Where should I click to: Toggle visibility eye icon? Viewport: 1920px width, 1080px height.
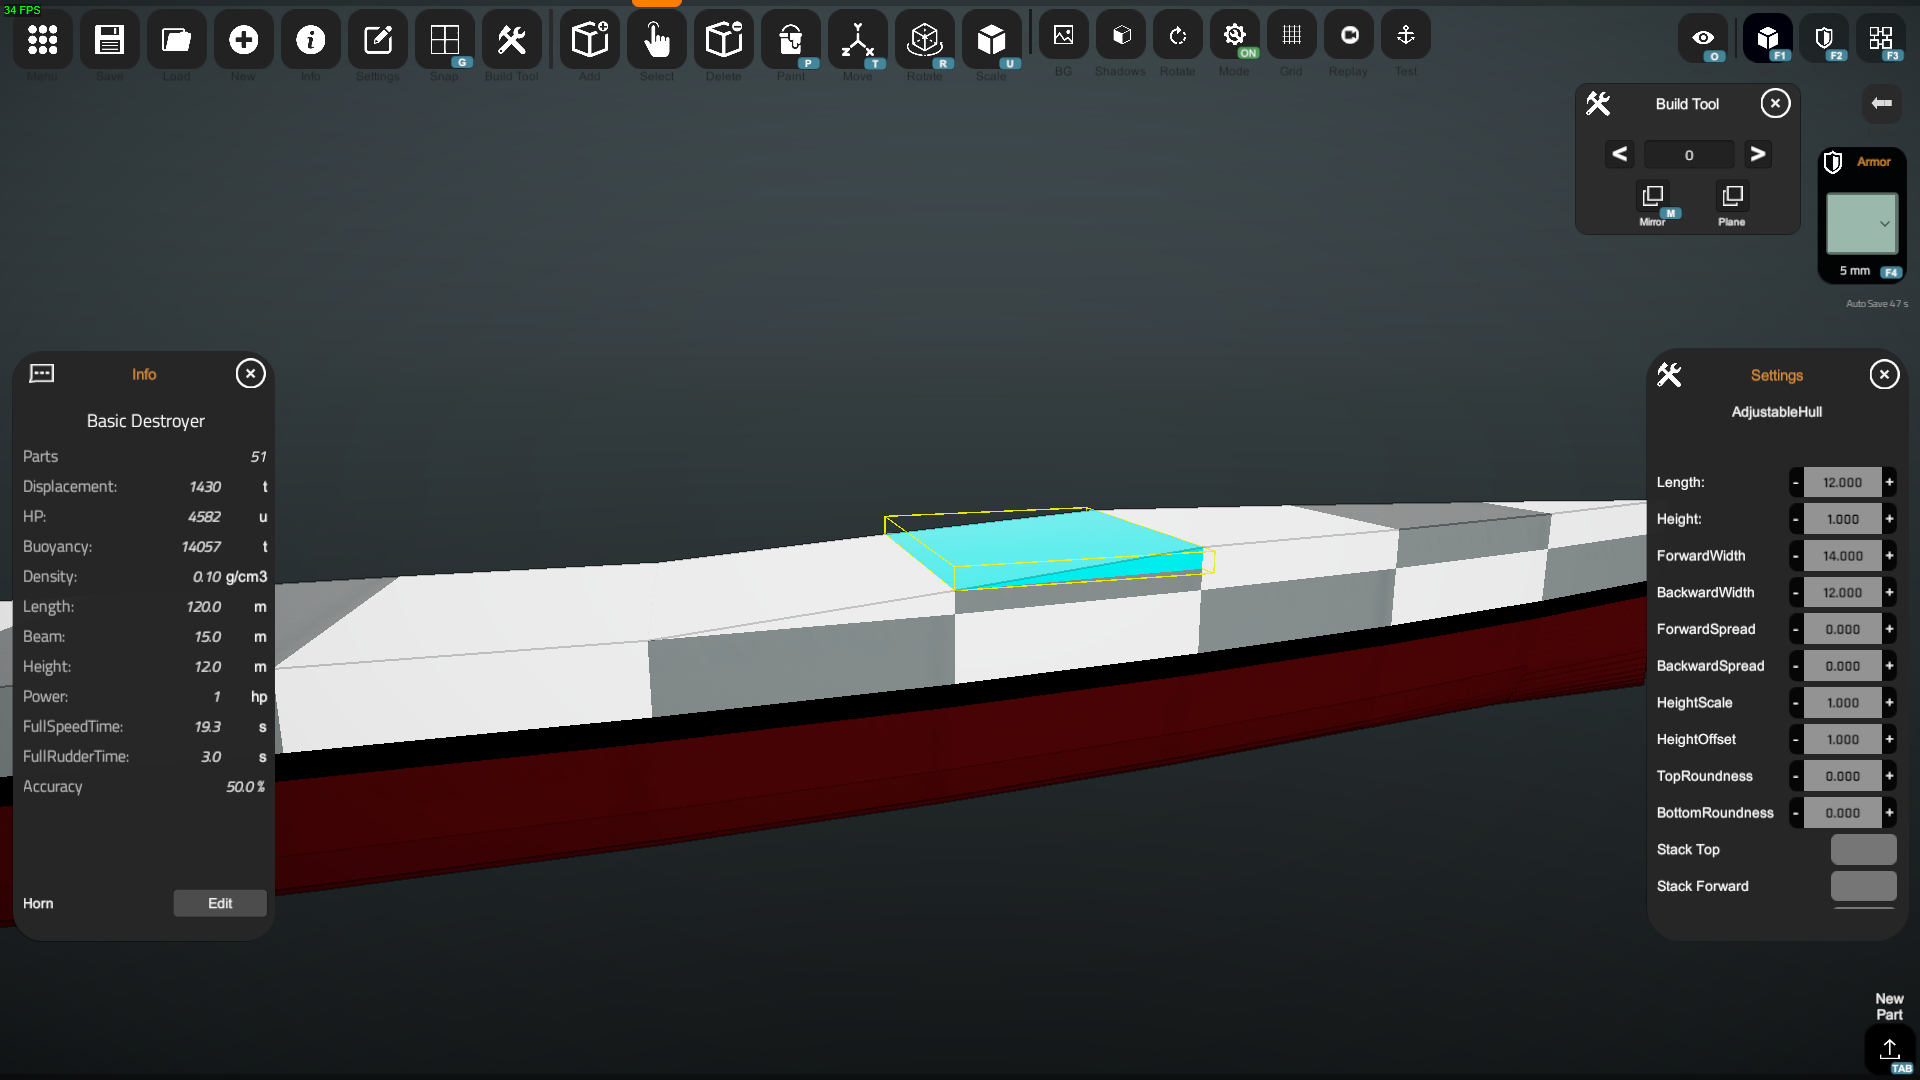1703,38
